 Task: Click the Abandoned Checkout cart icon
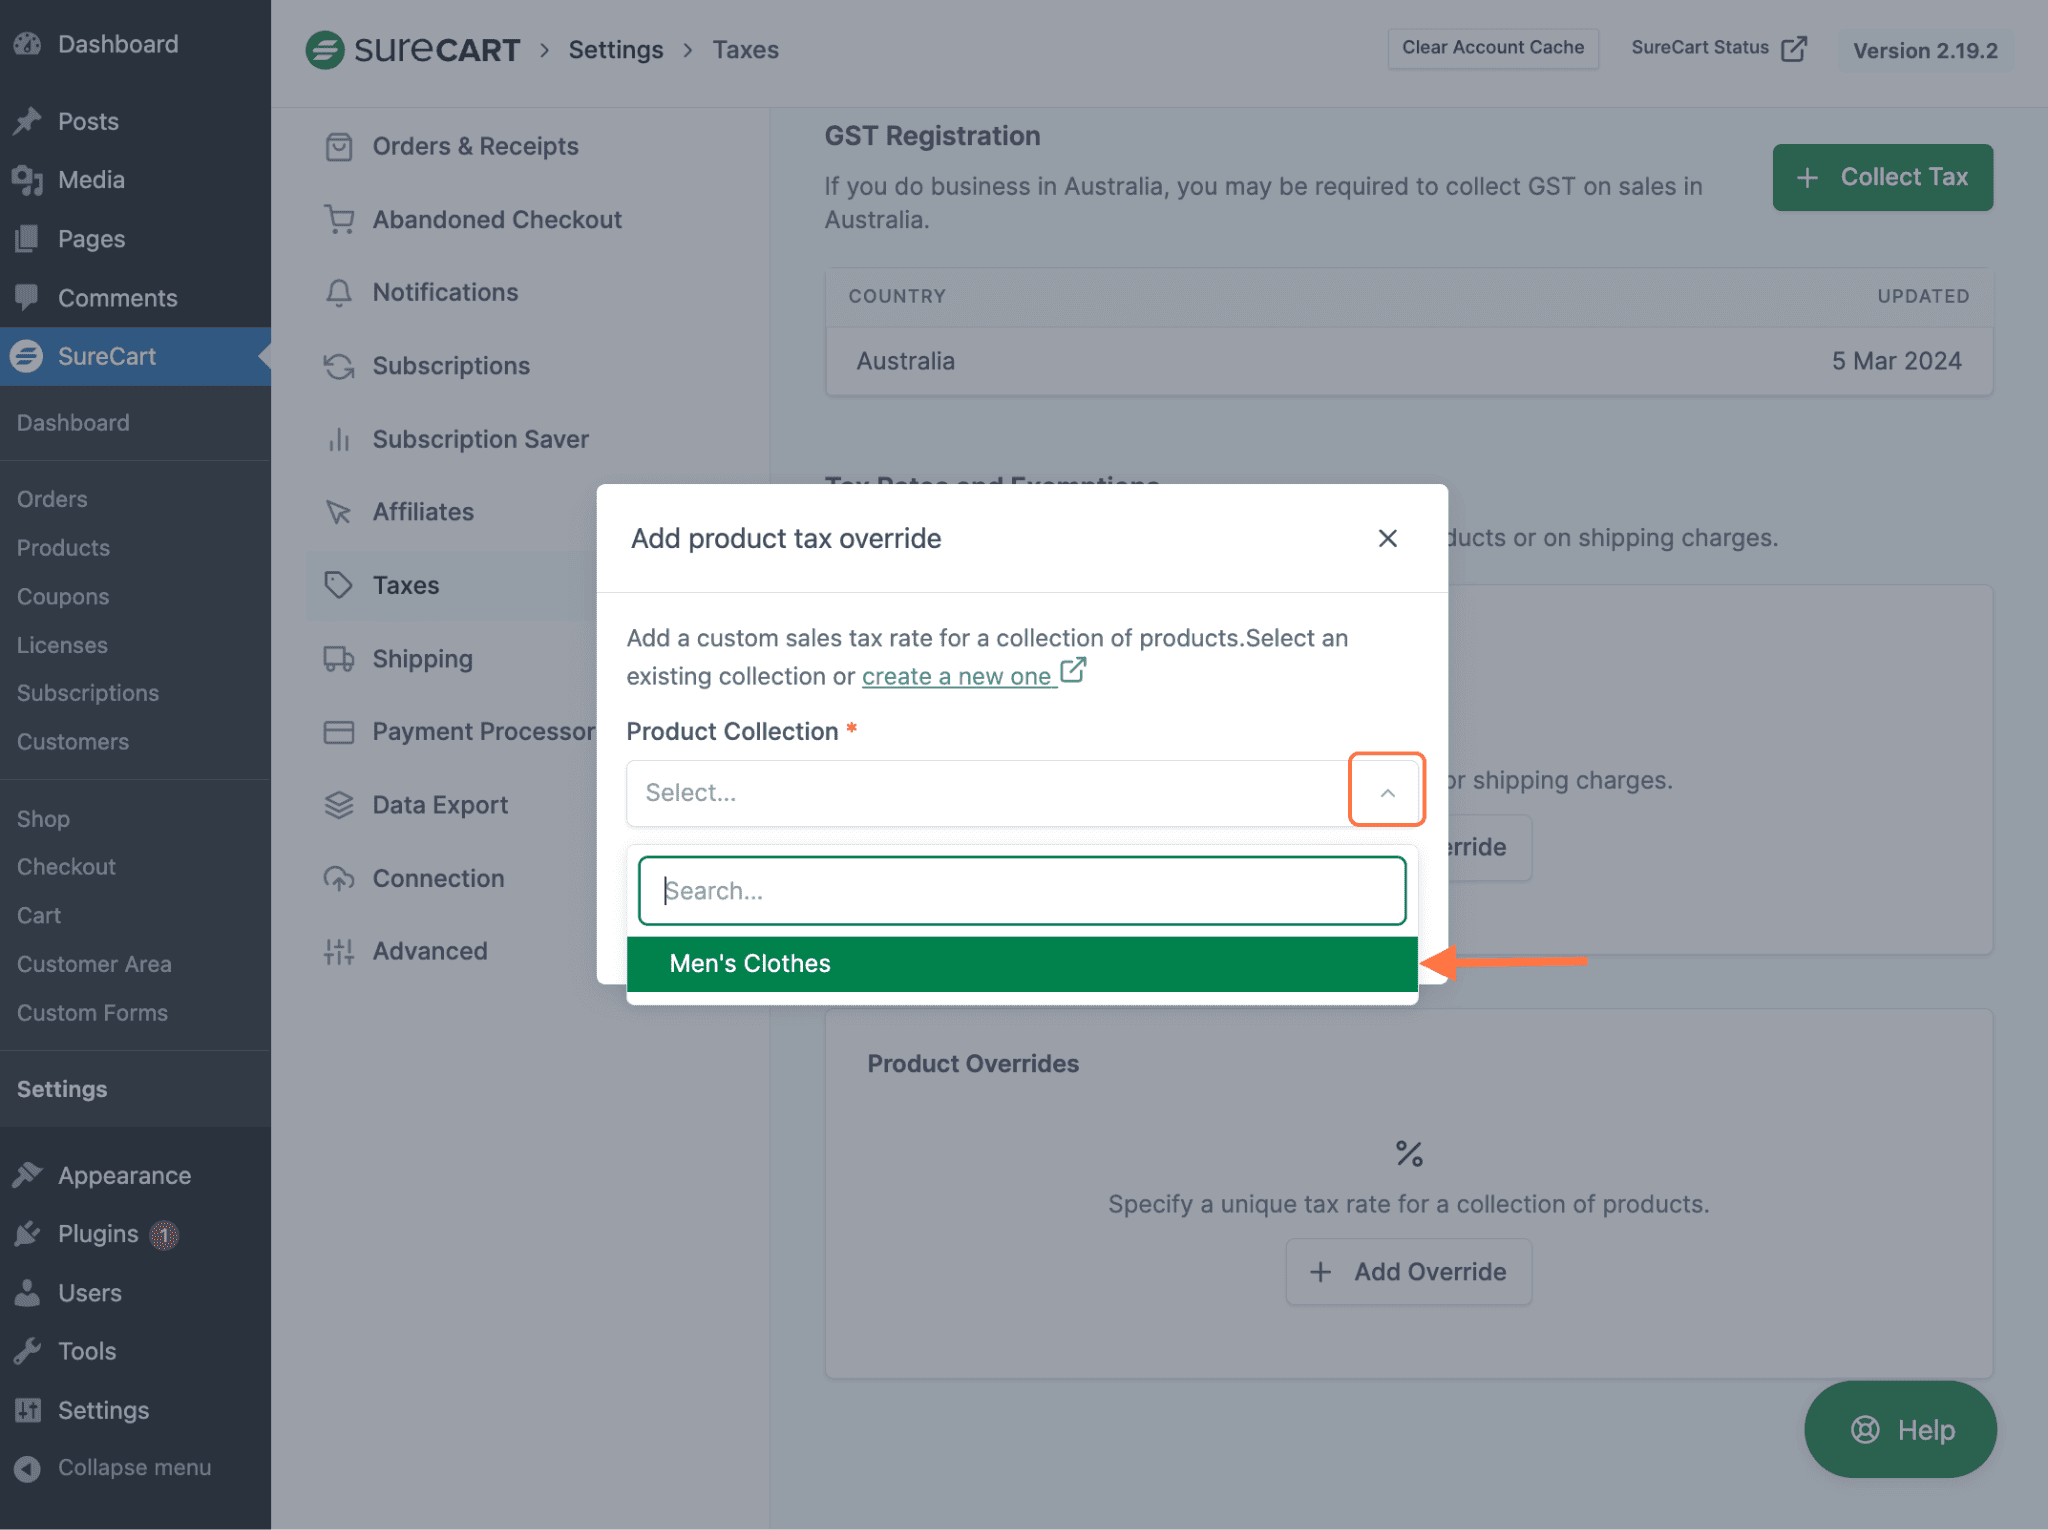coord(339,220)
